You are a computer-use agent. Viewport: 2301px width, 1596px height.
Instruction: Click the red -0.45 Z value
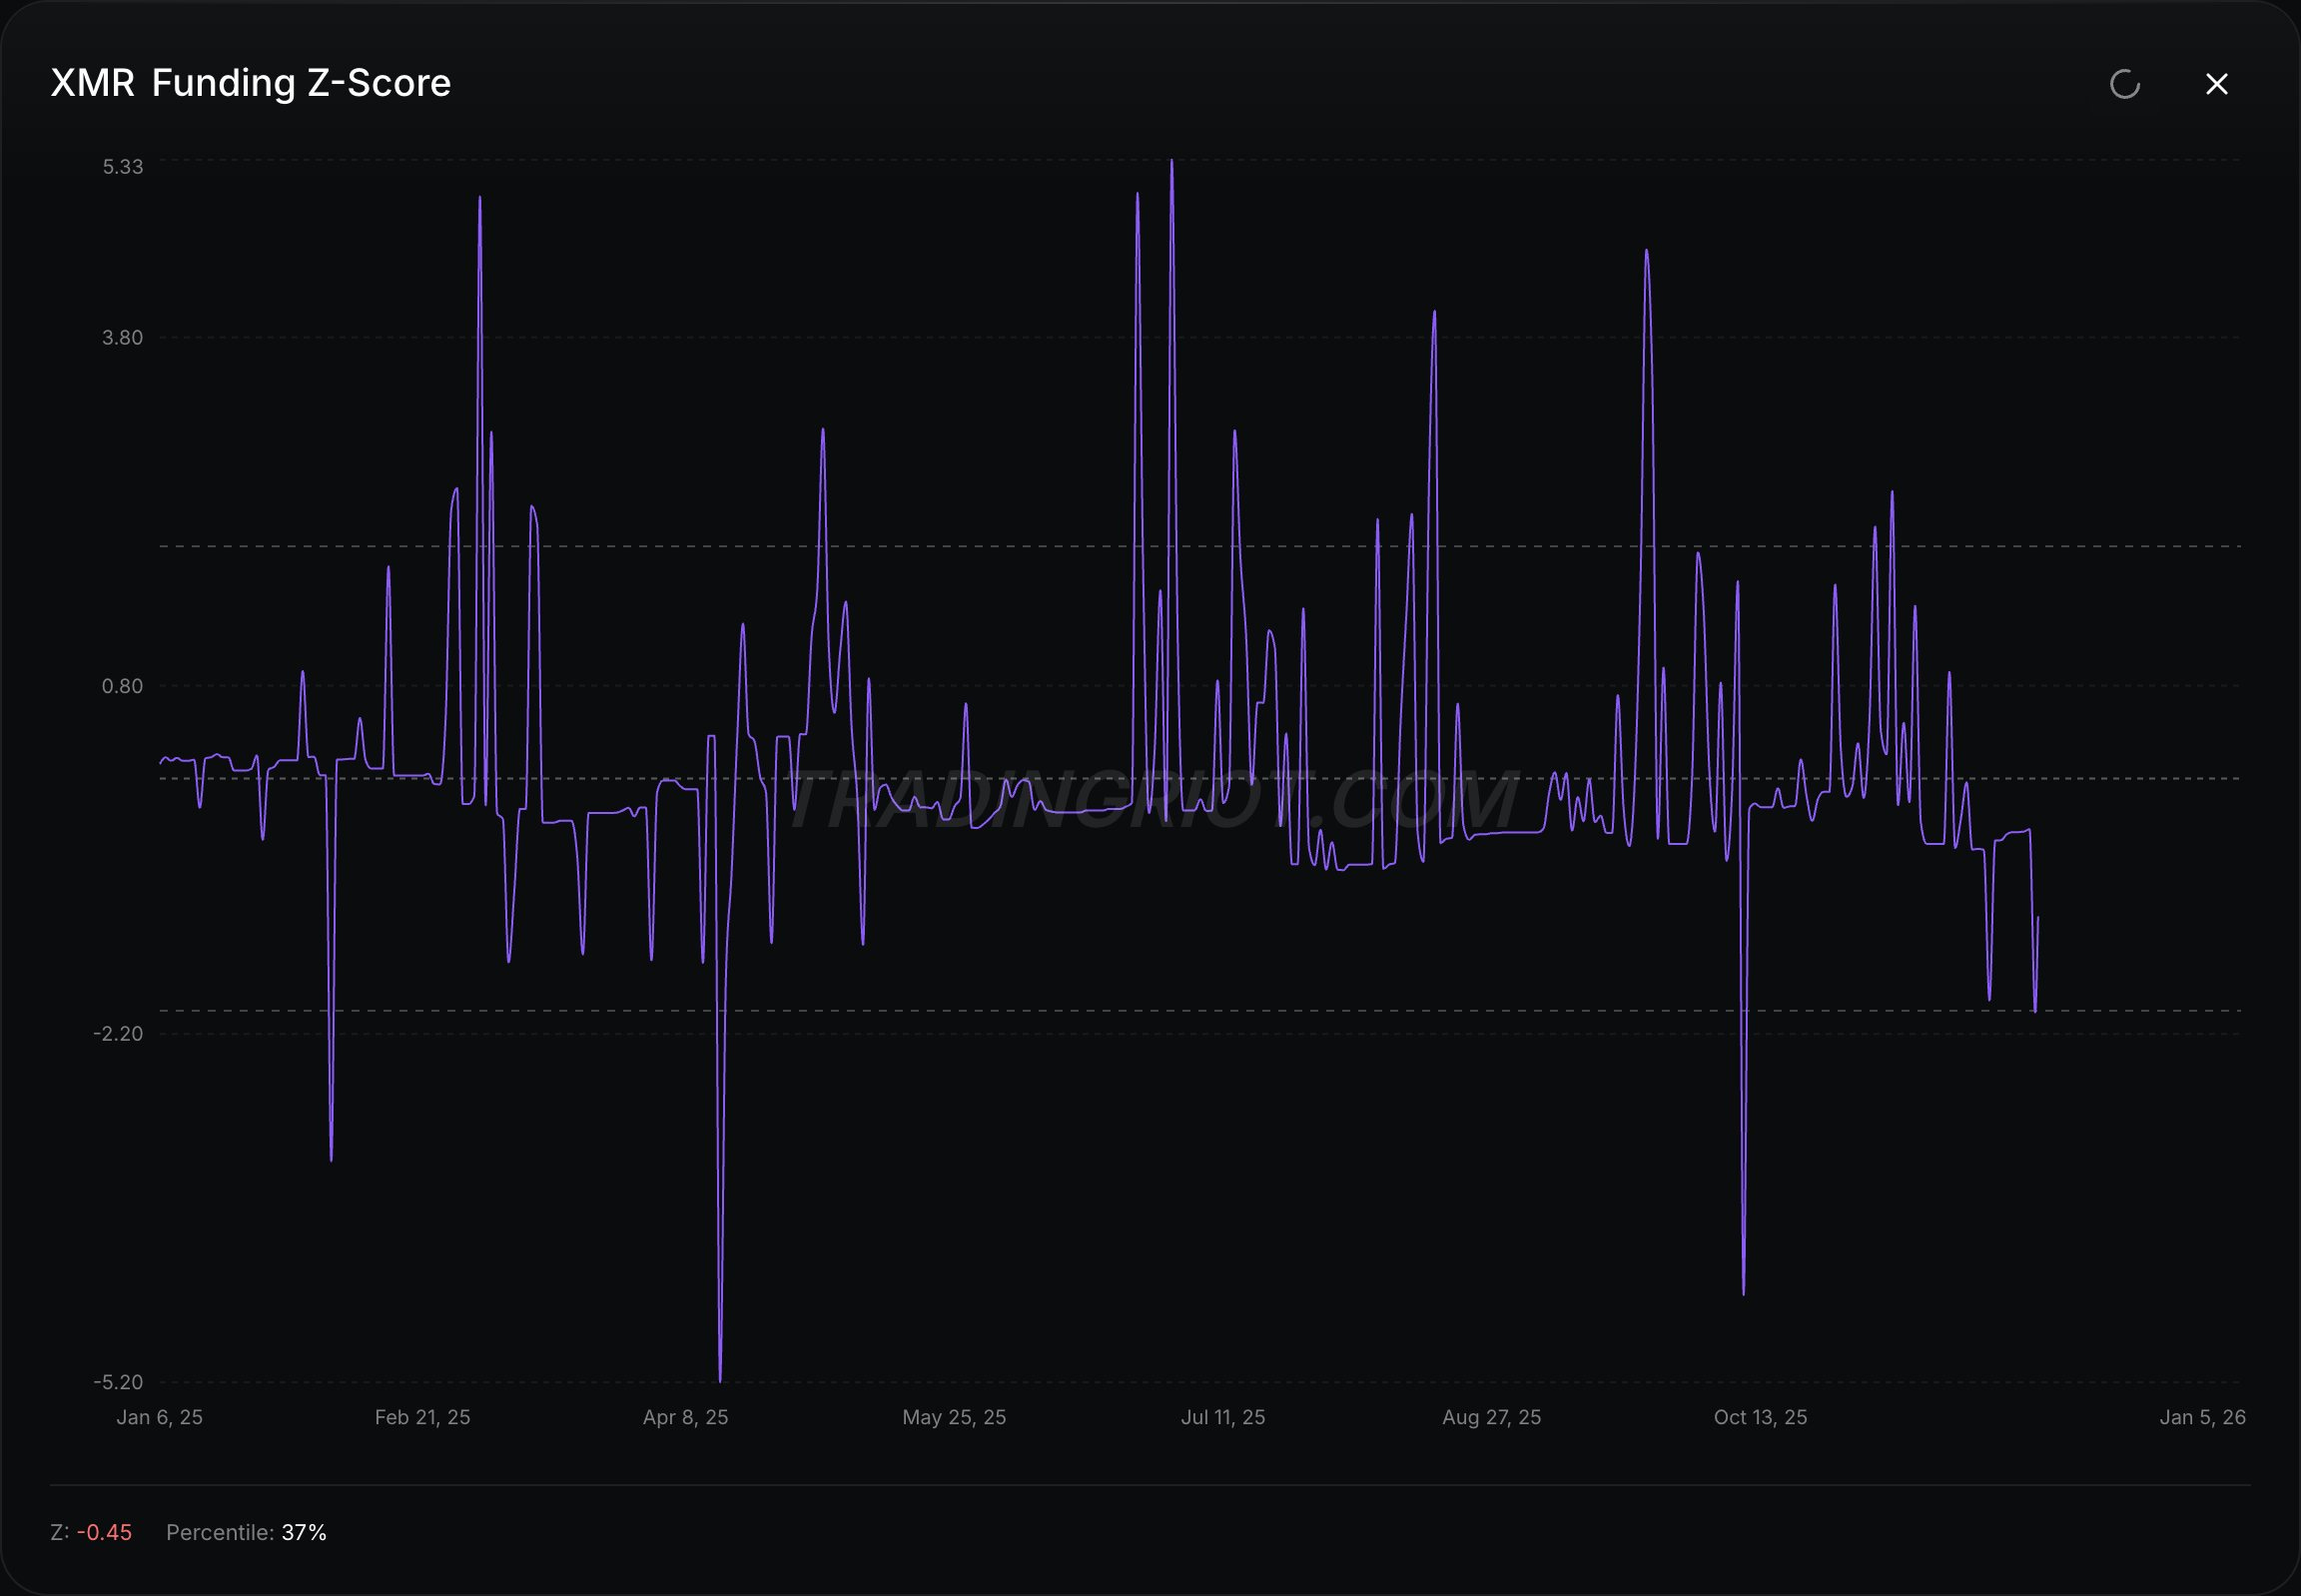[104, 1532]
